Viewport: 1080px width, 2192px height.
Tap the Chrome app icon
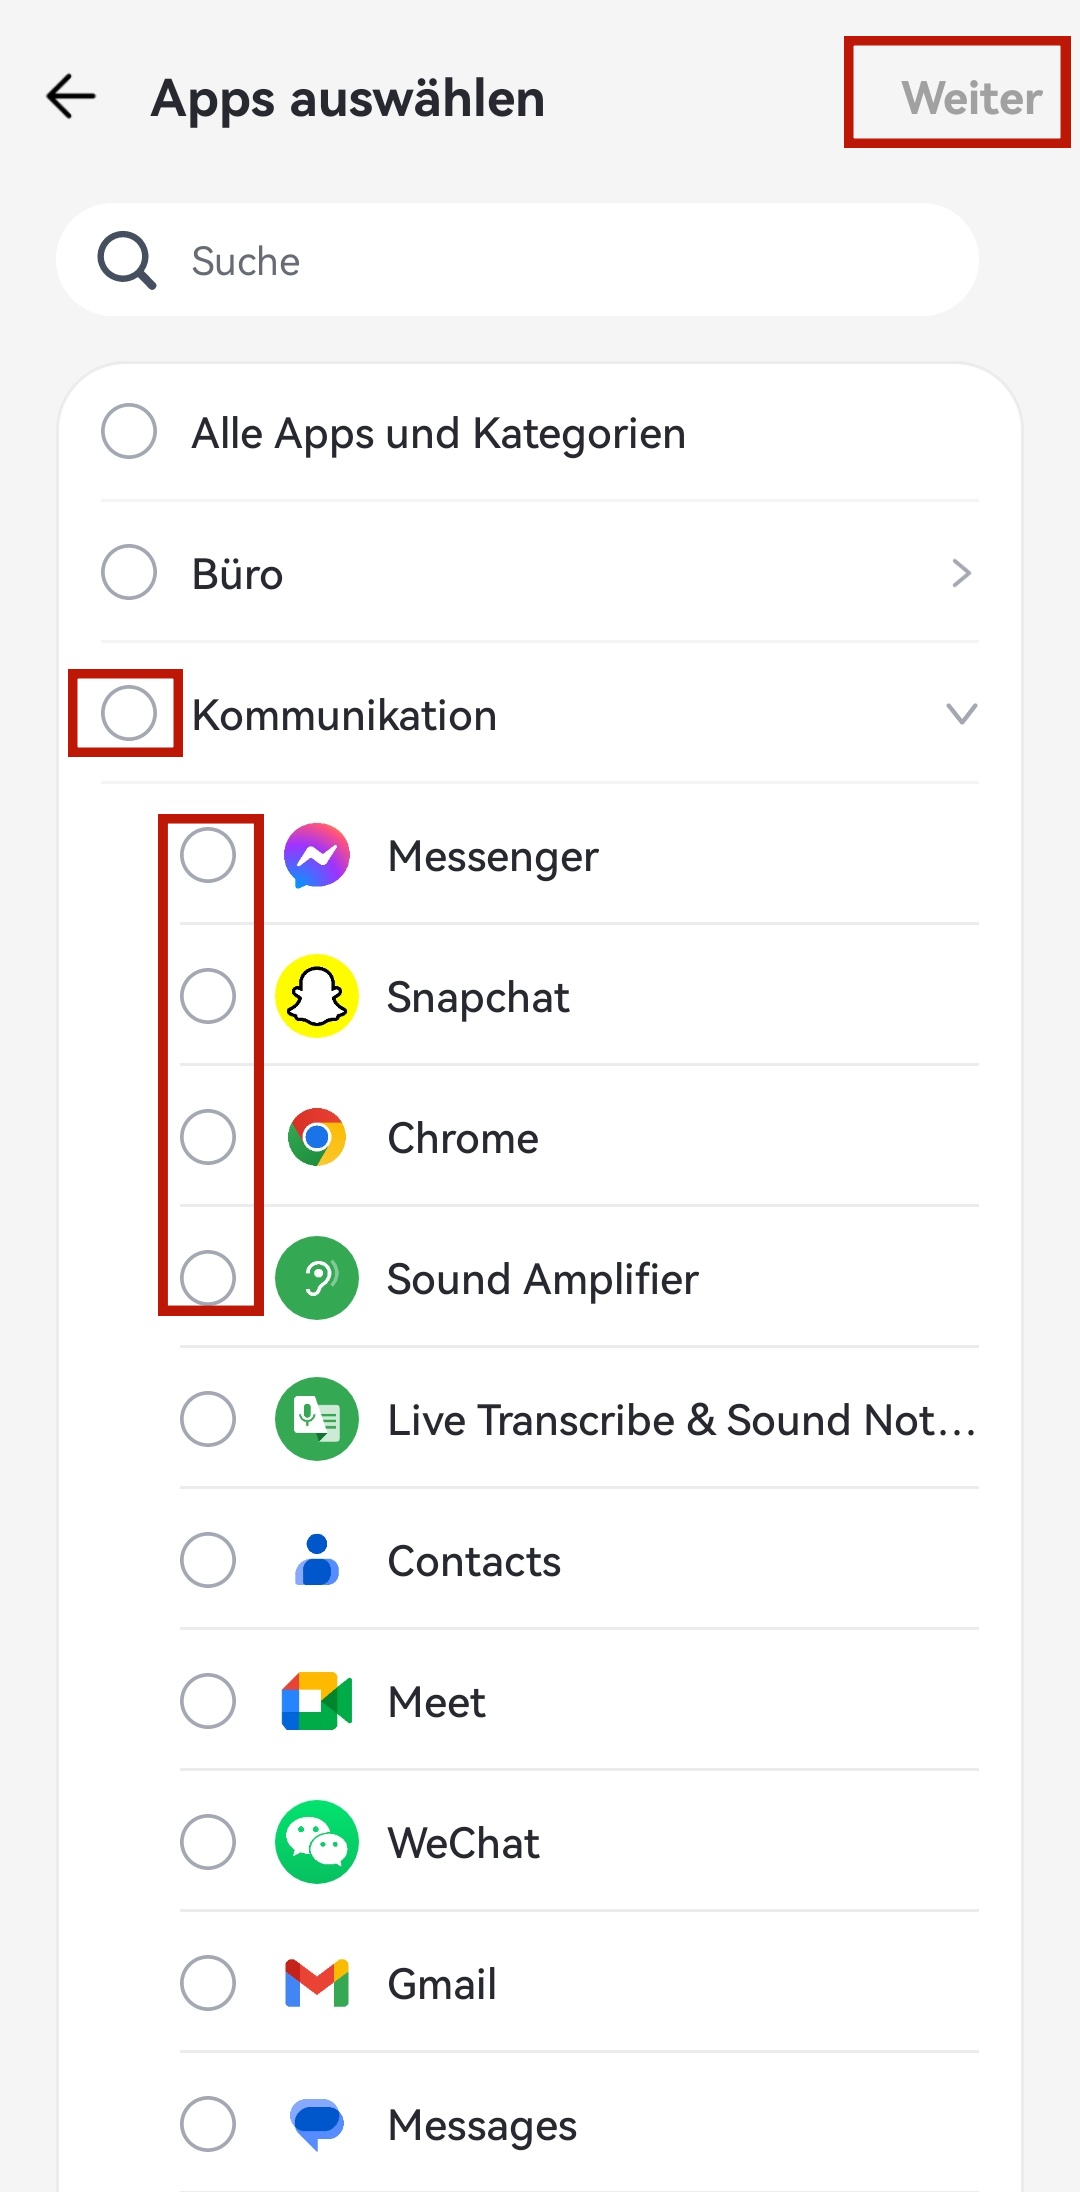pyautogui.click(x=317, y=1138)
